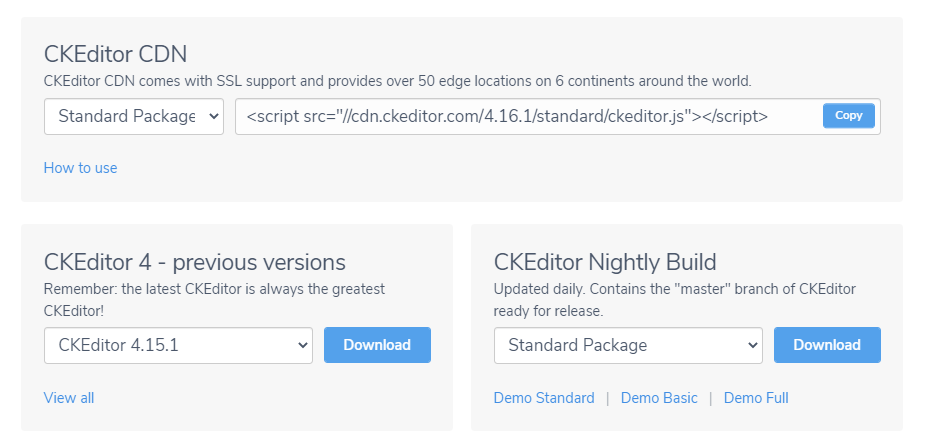Open the Demo Basic link

659,398
